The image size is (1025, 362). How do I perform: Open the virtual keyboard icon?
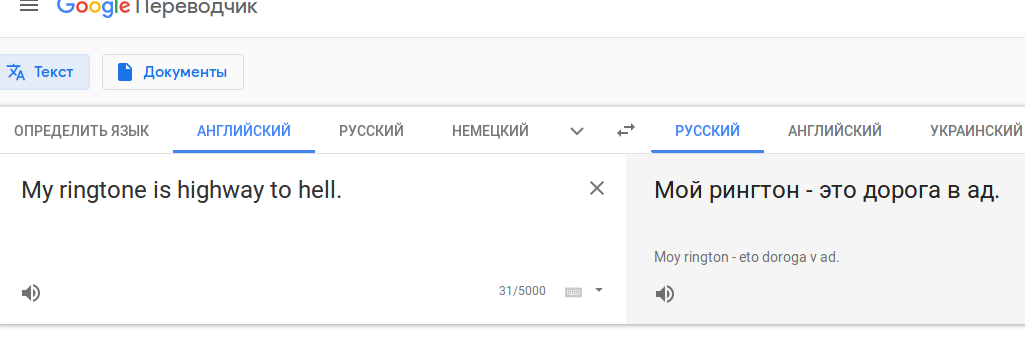point(573,292)
